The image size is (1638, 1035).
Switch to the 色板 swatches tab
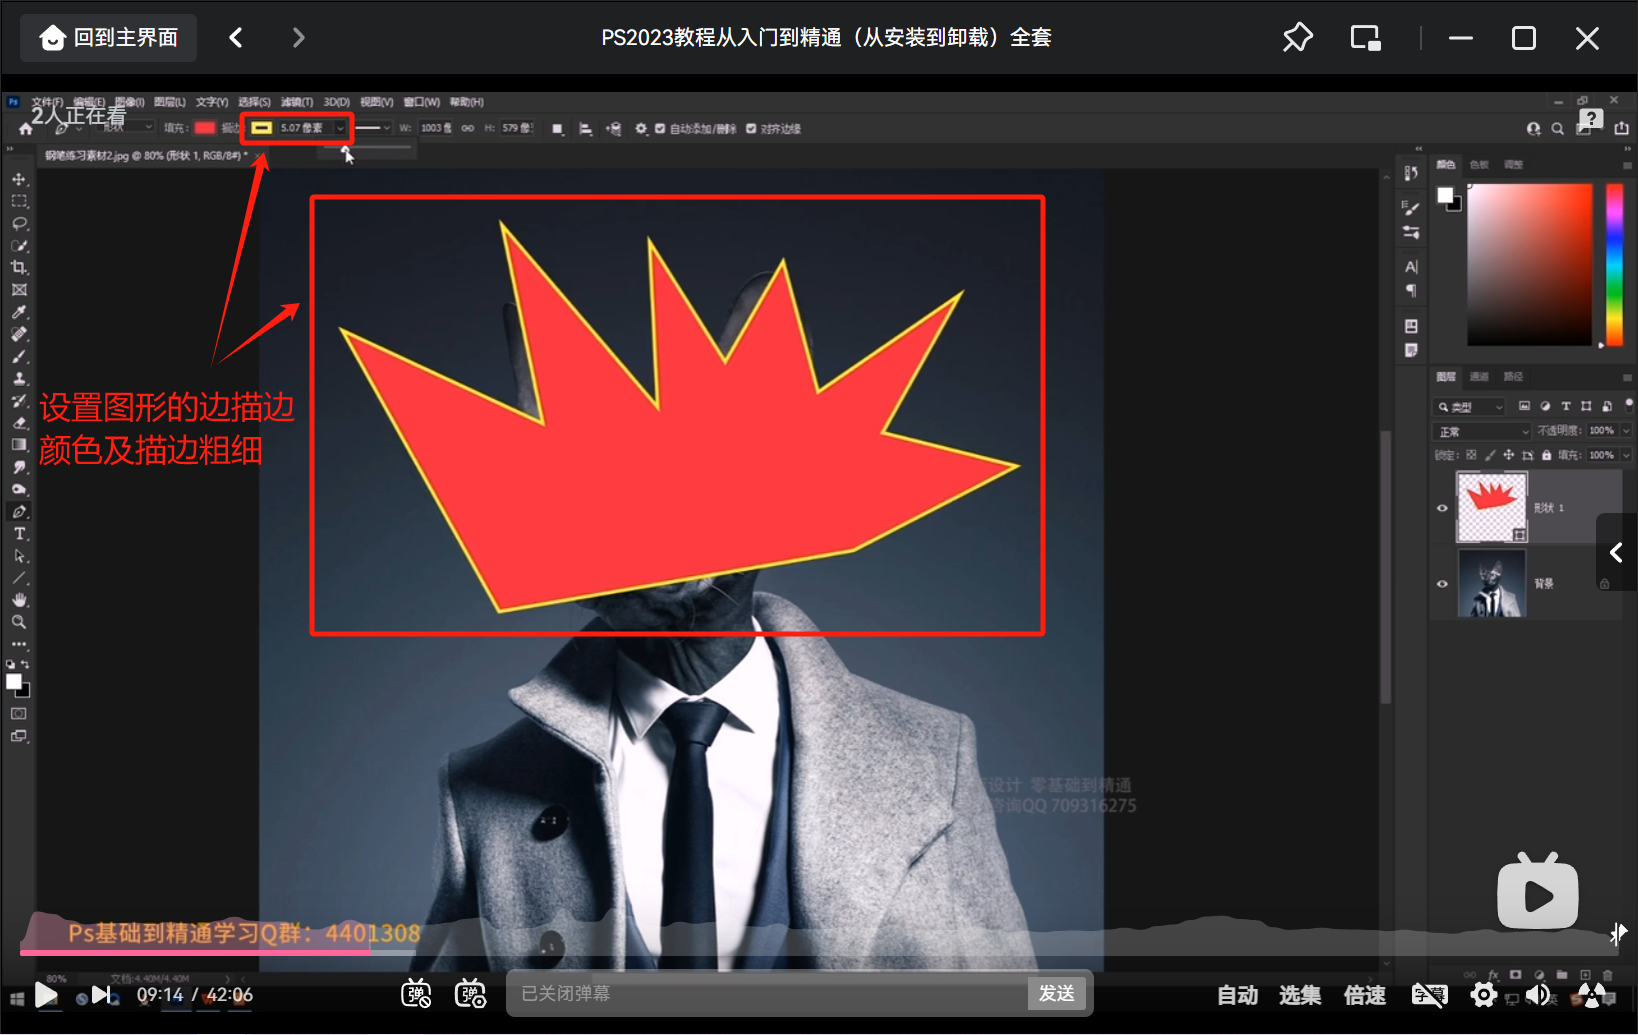tap(1479, 164)
